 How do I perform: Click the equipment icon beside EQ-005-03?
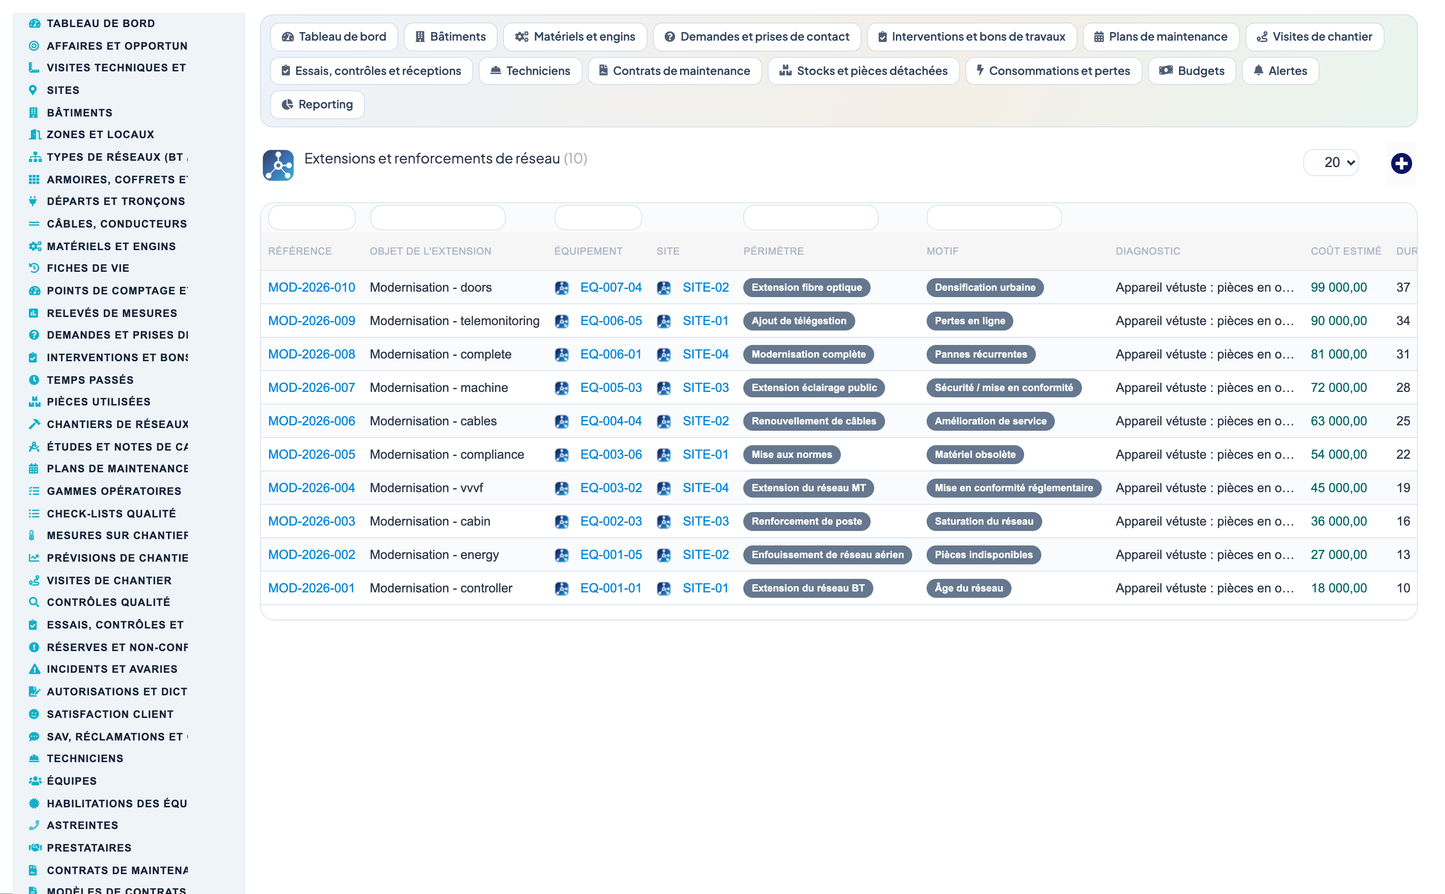coord(562,388)
